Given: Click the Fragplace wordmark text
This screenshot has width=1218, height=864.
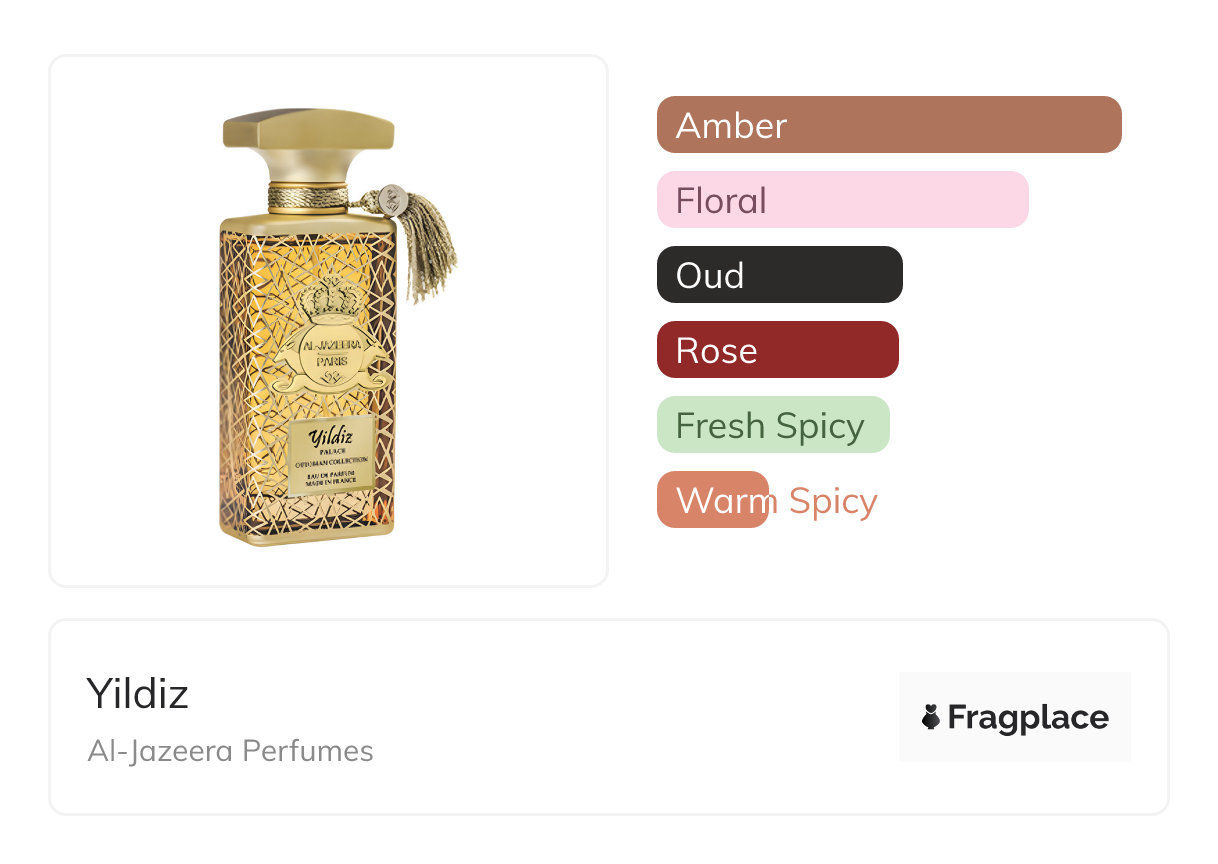Looking at the screenshot, I should click(1028, 717).
